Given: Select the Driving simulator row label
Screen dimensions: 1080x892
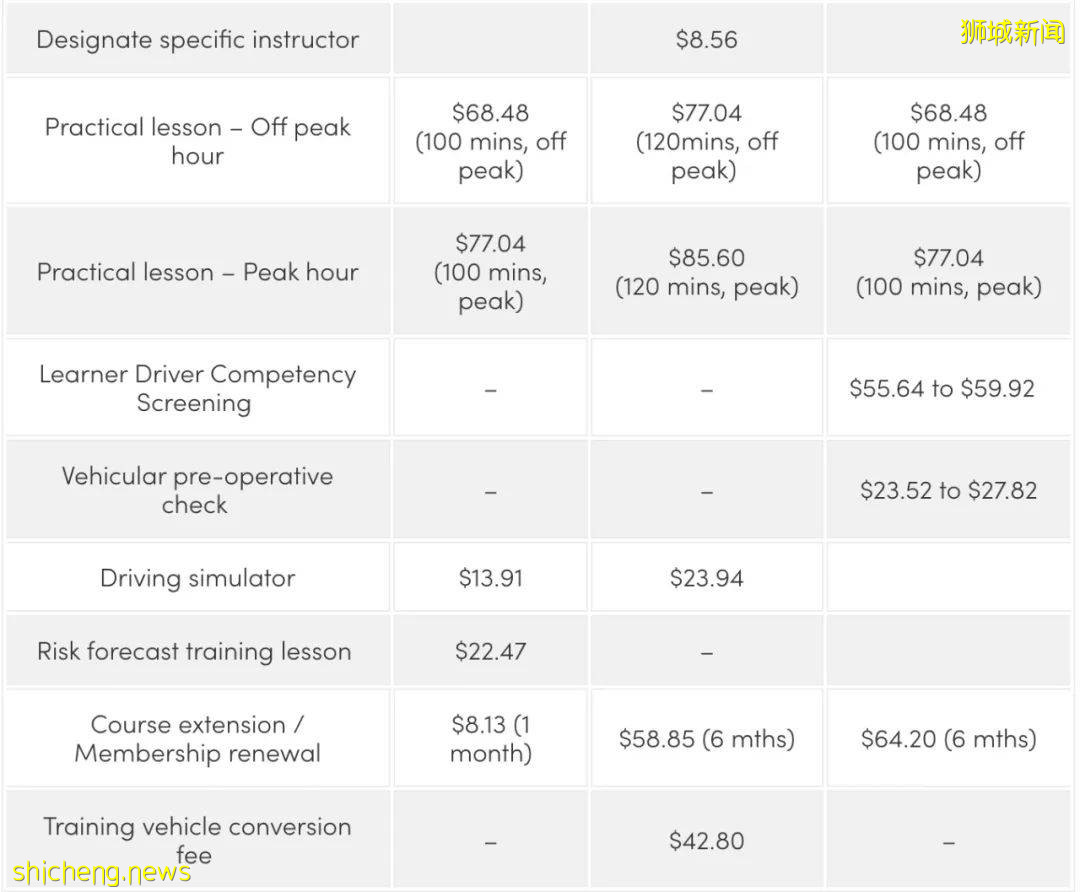Looking at the screenshot, I should [x=197, y=578].
